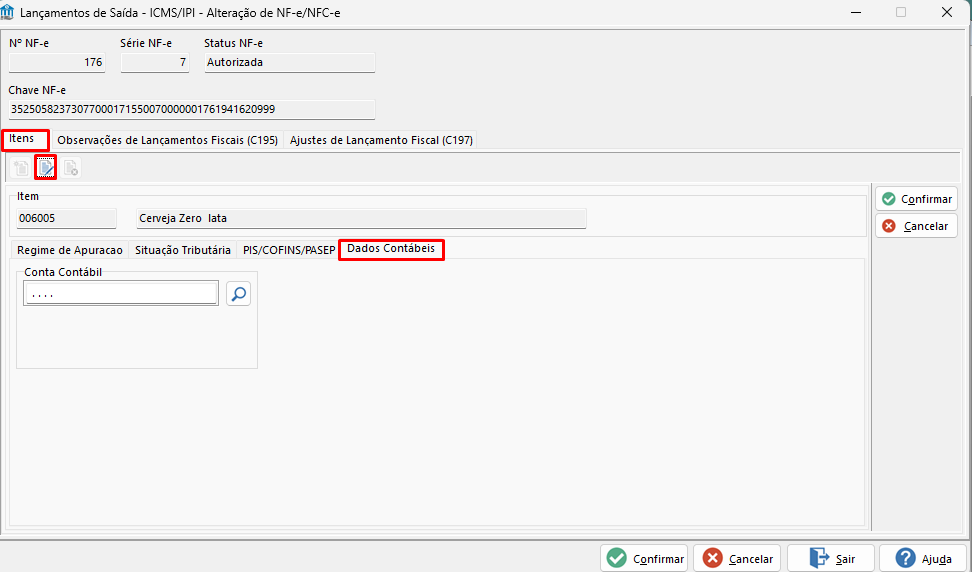The width and height of the screenshot is (972, 572).
Task: Click the Chave NF-e key field
Action: (x=192, y=110)
